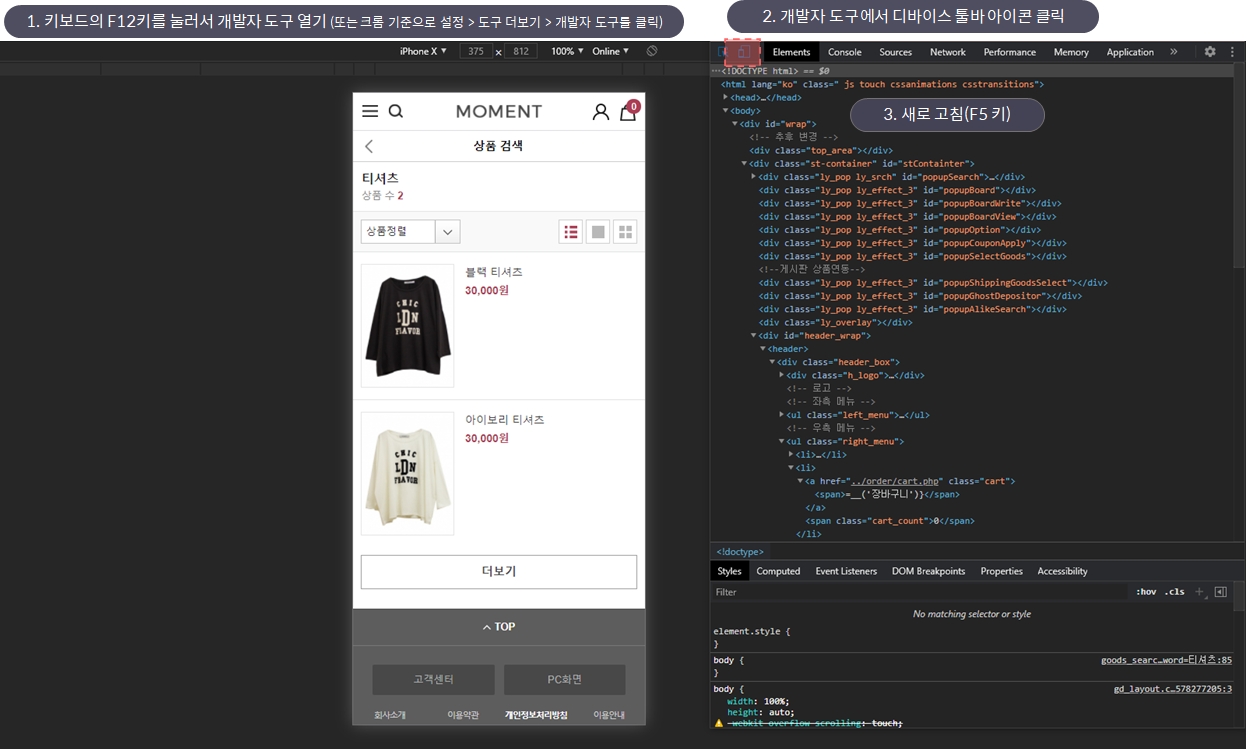
Task: Toggle the .cls class editor button
Action: (1174, 592)
